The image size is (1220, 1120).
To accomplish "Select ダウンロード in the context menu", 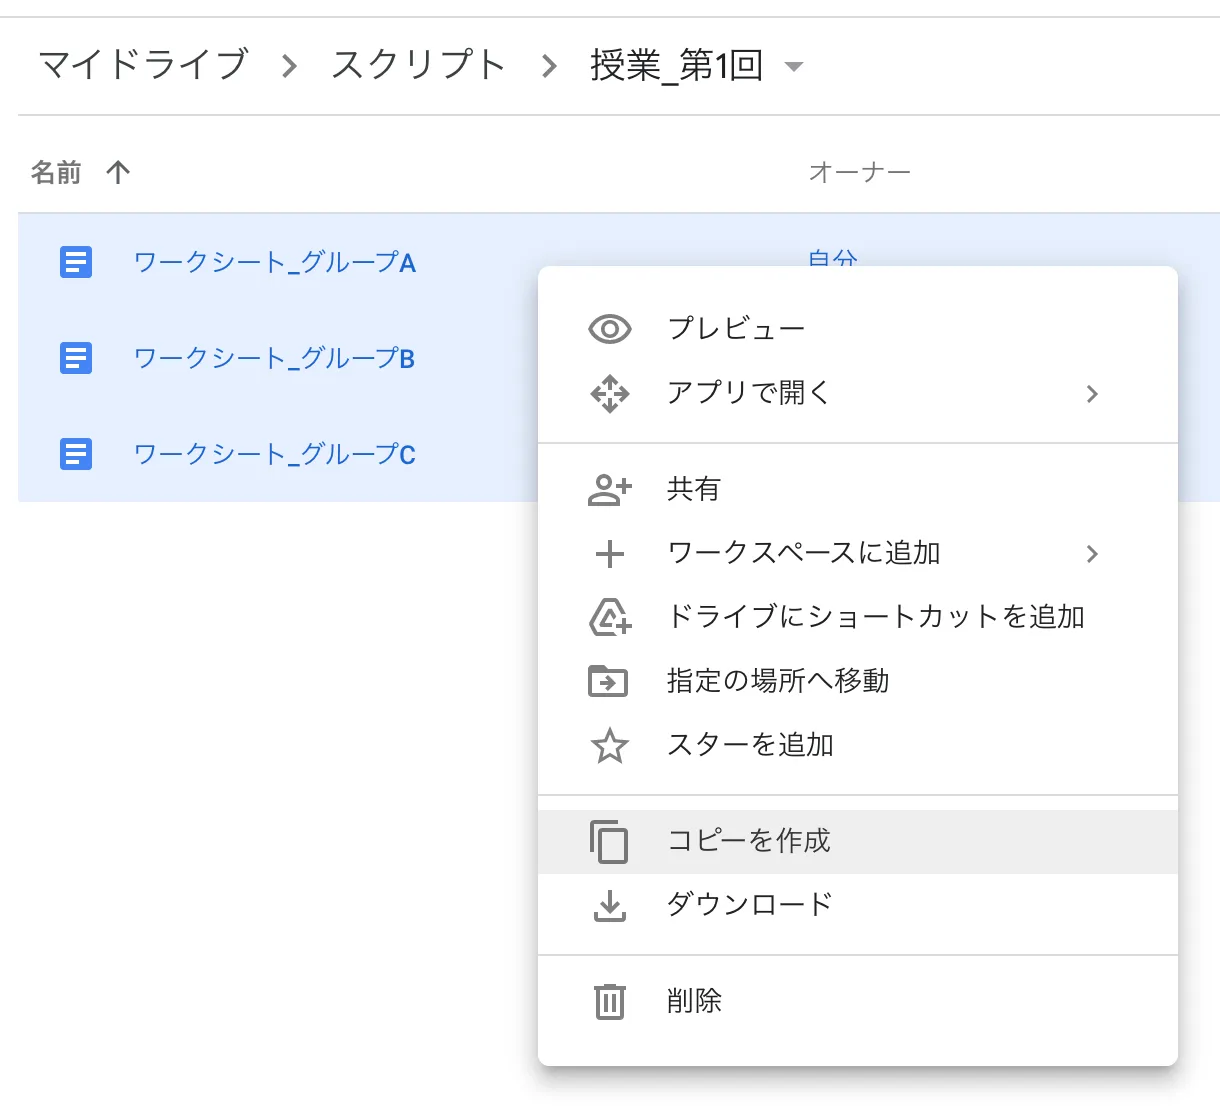I will (x=749, y=905).
